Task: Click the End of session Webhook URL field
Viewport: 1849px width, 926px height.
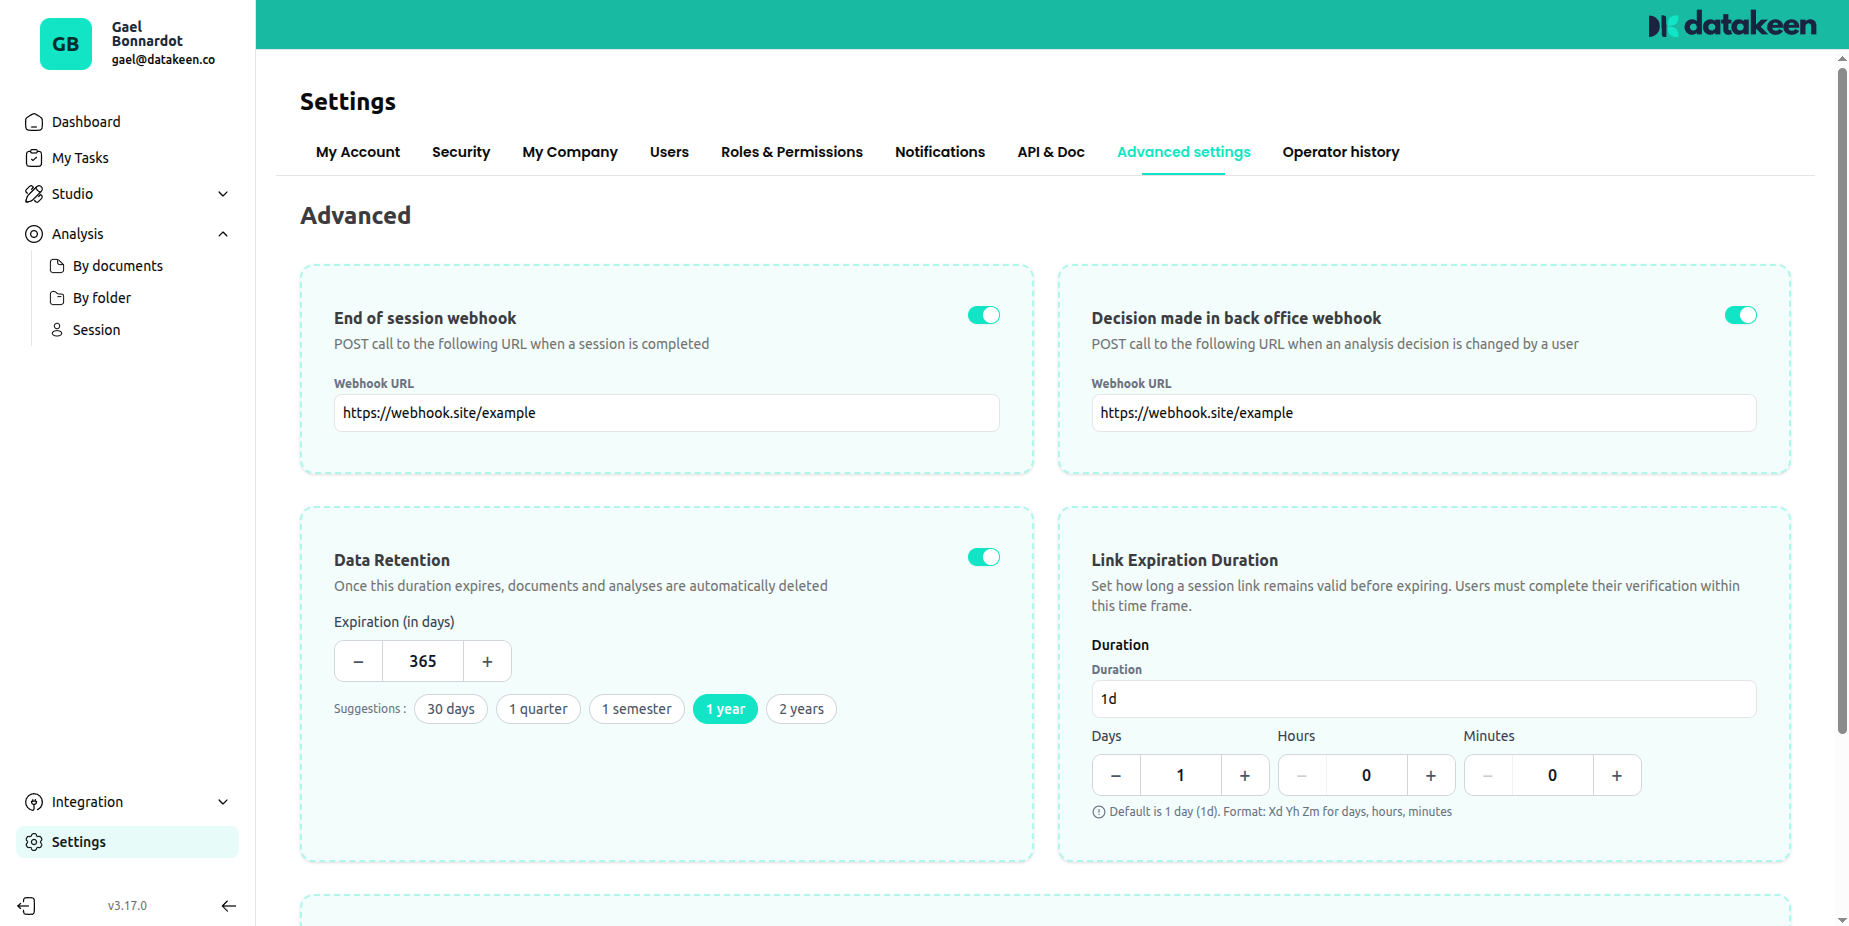Action: [x=666, y=413]
